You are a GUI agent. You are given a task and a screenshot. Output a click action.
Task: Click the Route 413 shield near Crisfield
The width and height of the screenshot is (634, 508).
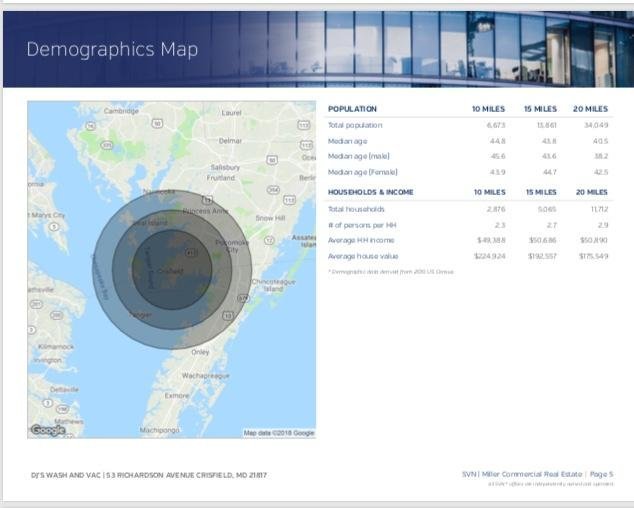coord(190,253)
